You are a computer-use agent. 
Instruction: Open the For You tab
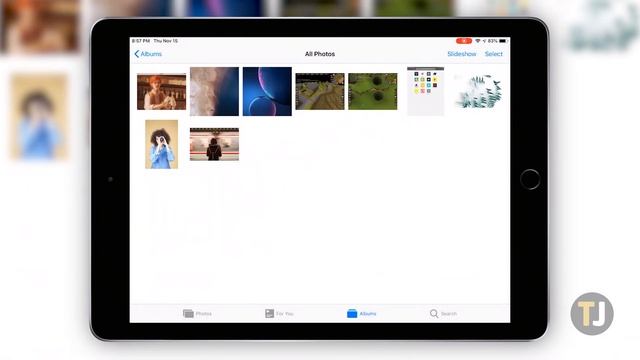[279, 313]
